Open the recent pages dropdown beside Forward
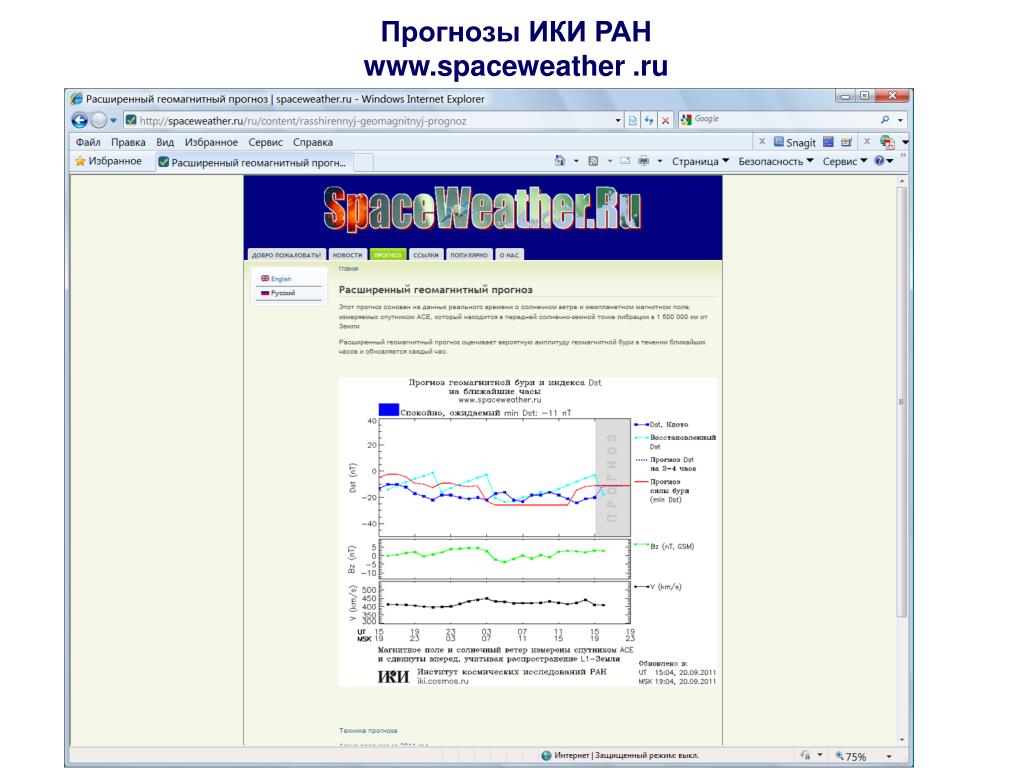Viewport: 1024px width, 768px height. pyautogui.click(x=113, y=121)
